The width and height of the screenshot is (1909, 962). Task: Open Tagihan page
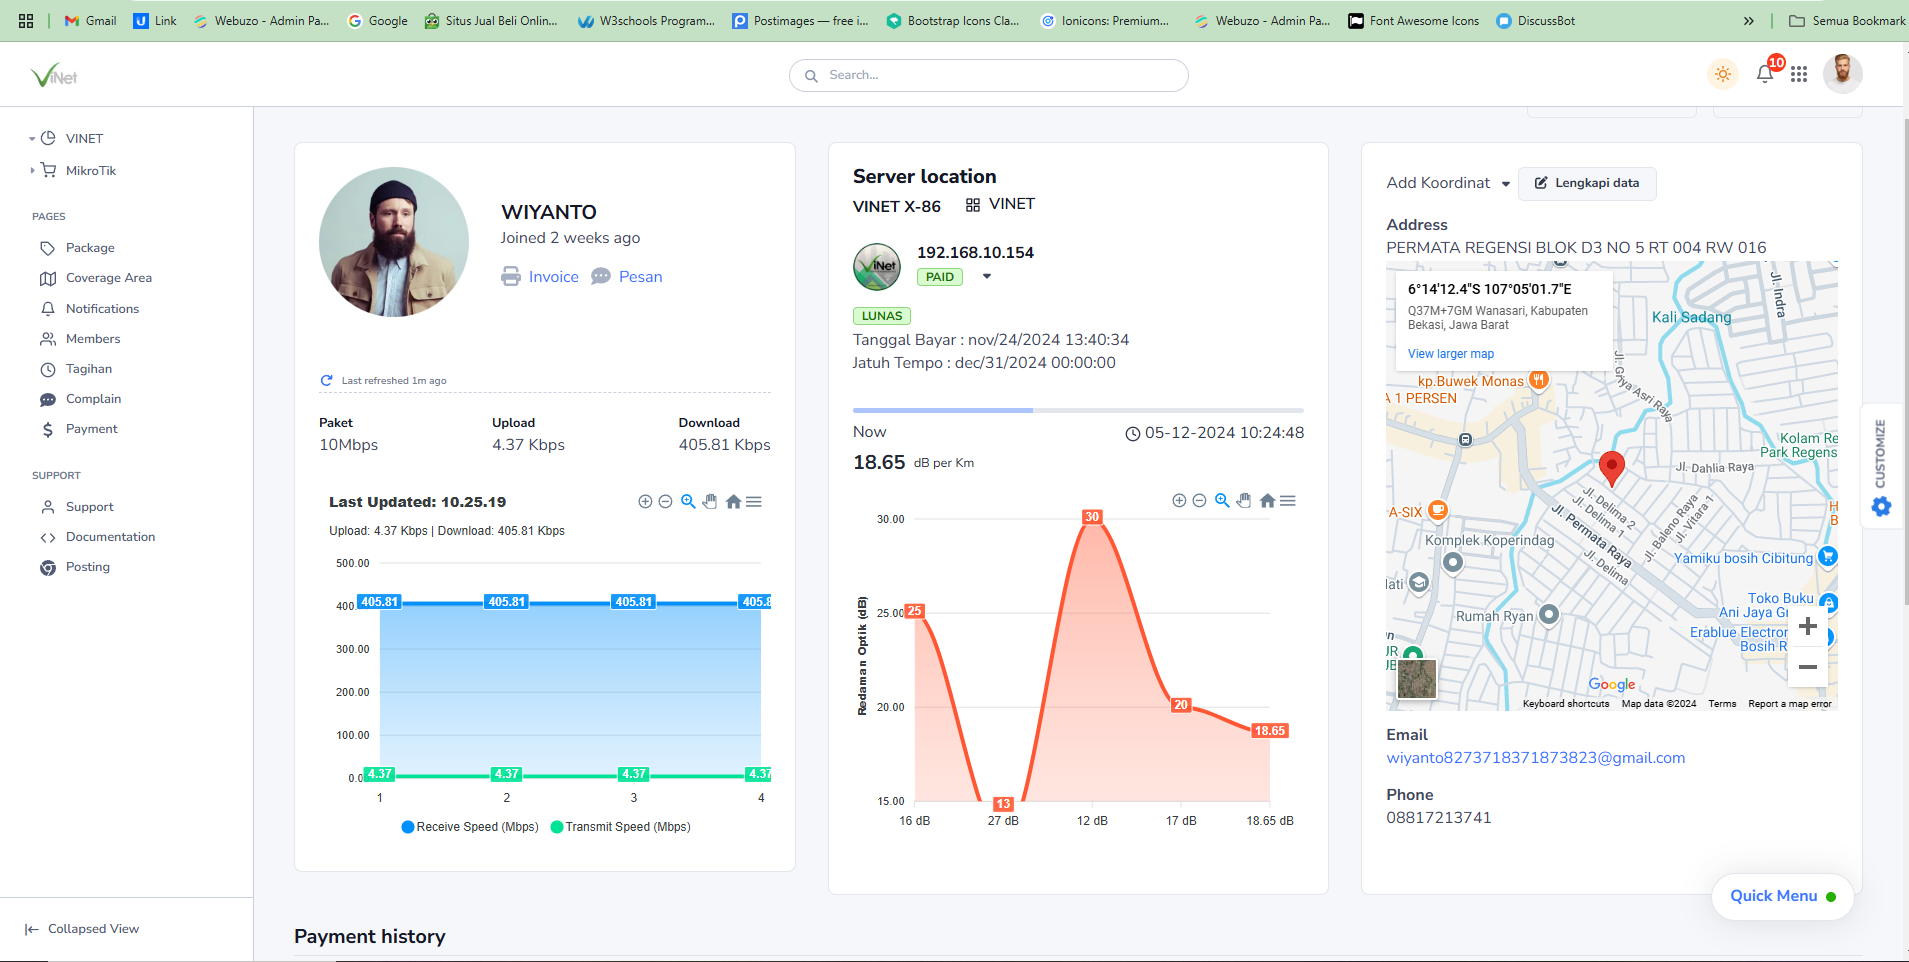pos(88,369)
